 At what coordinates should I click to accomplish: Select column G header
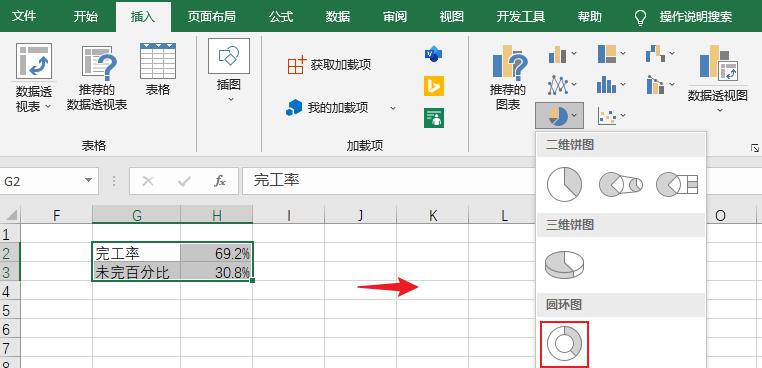coord(137,214)
